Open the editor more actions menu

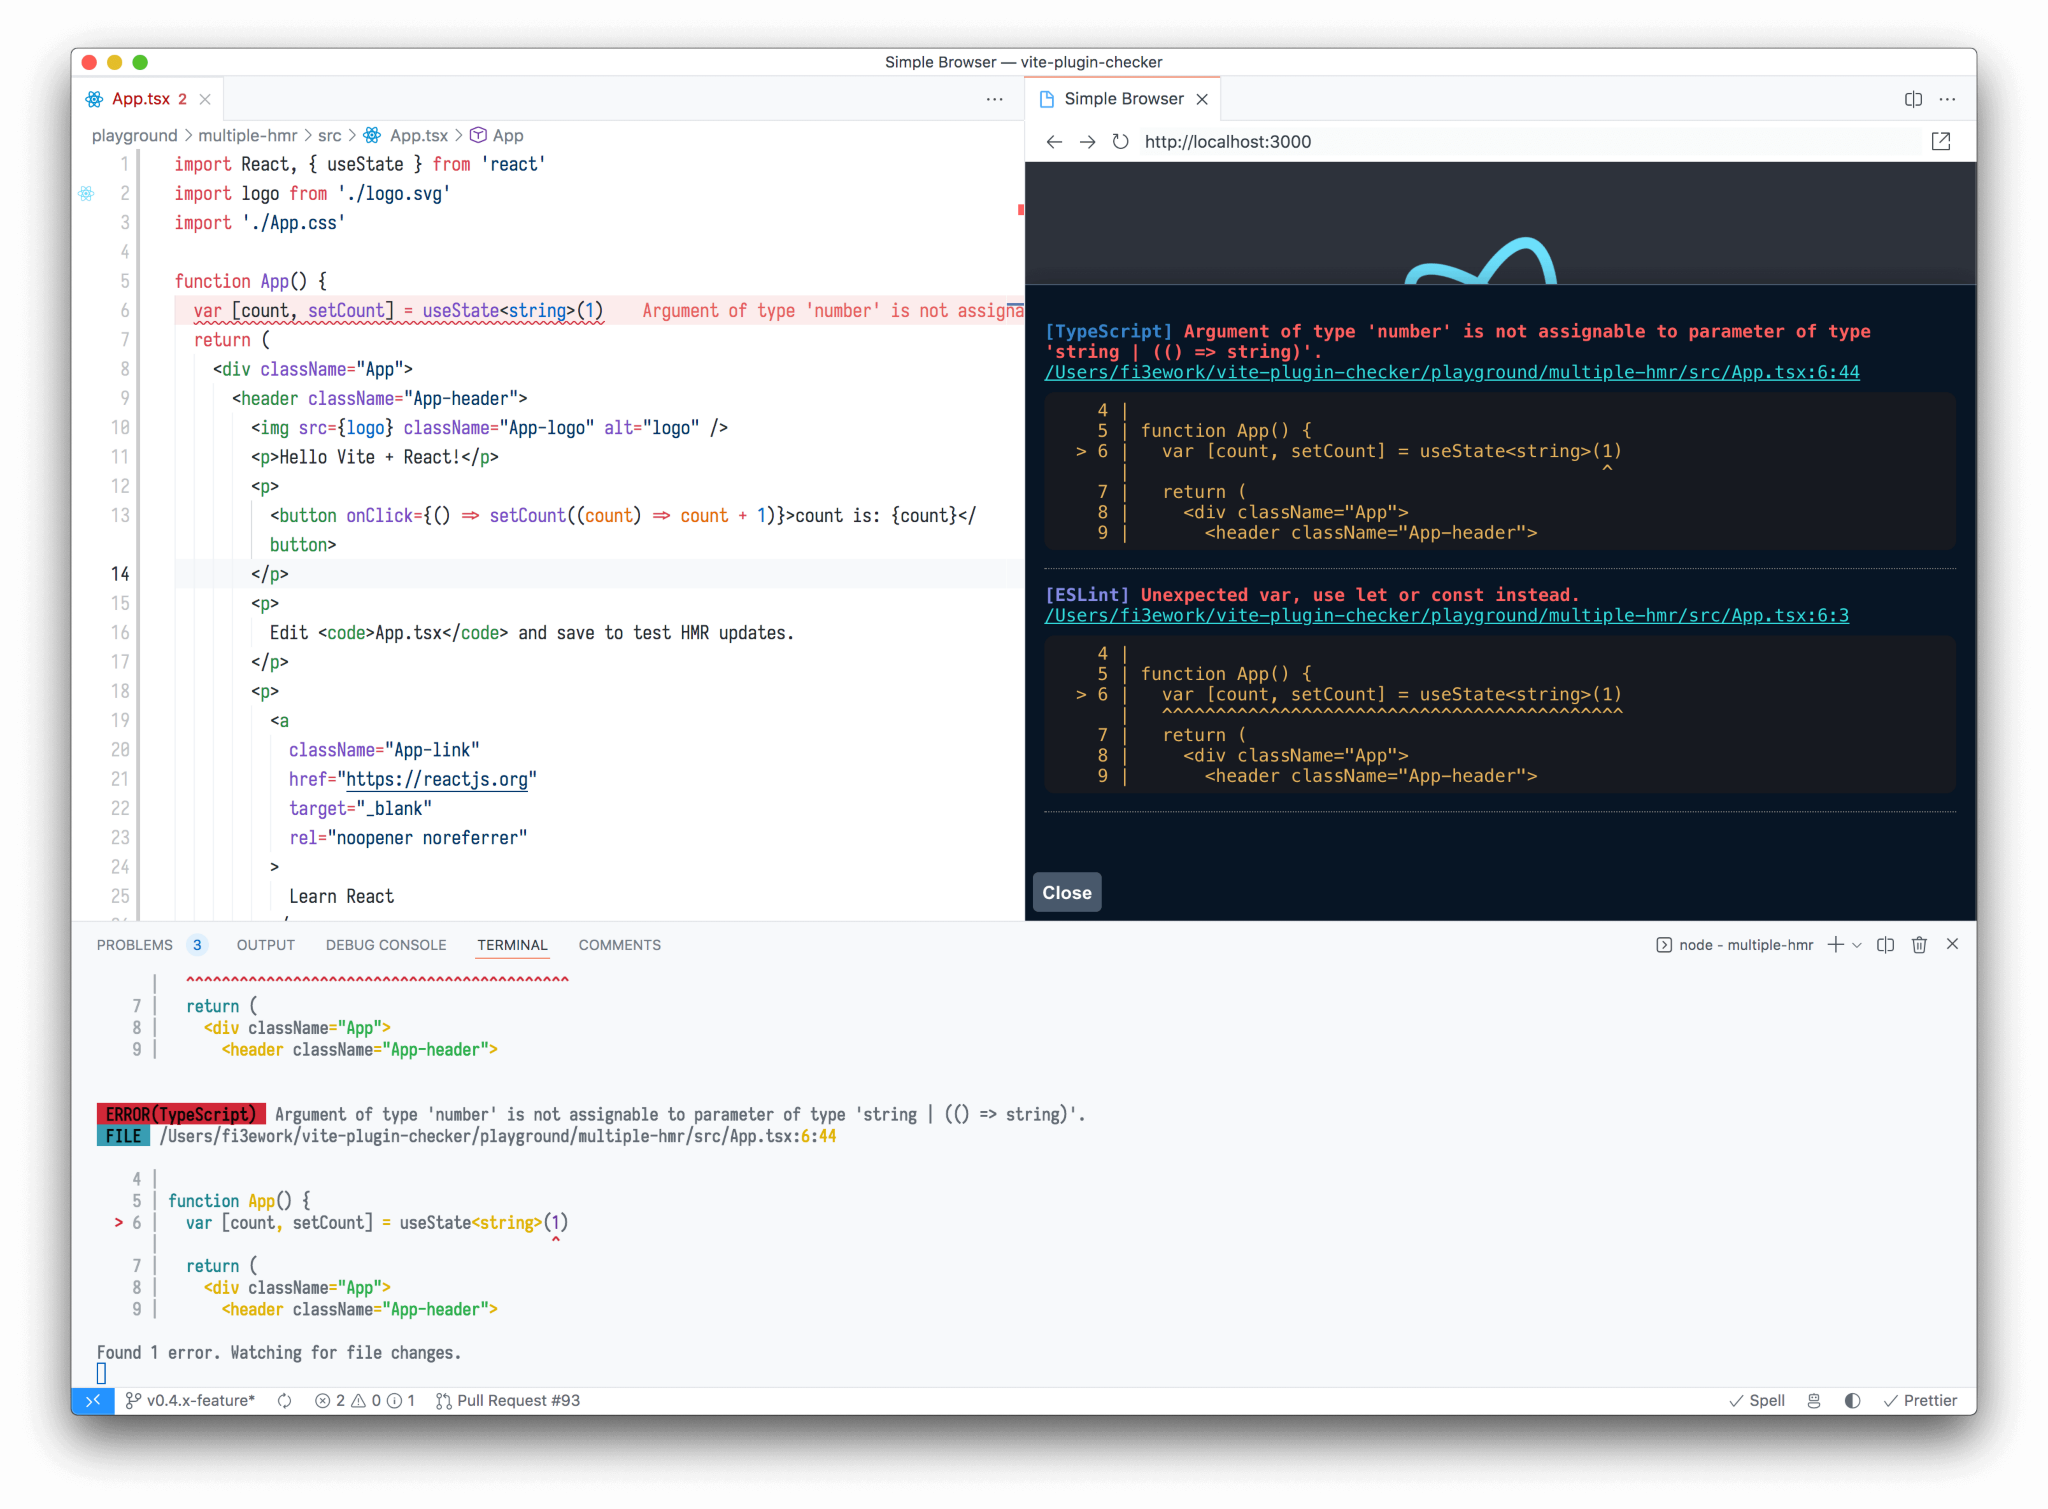995,99
